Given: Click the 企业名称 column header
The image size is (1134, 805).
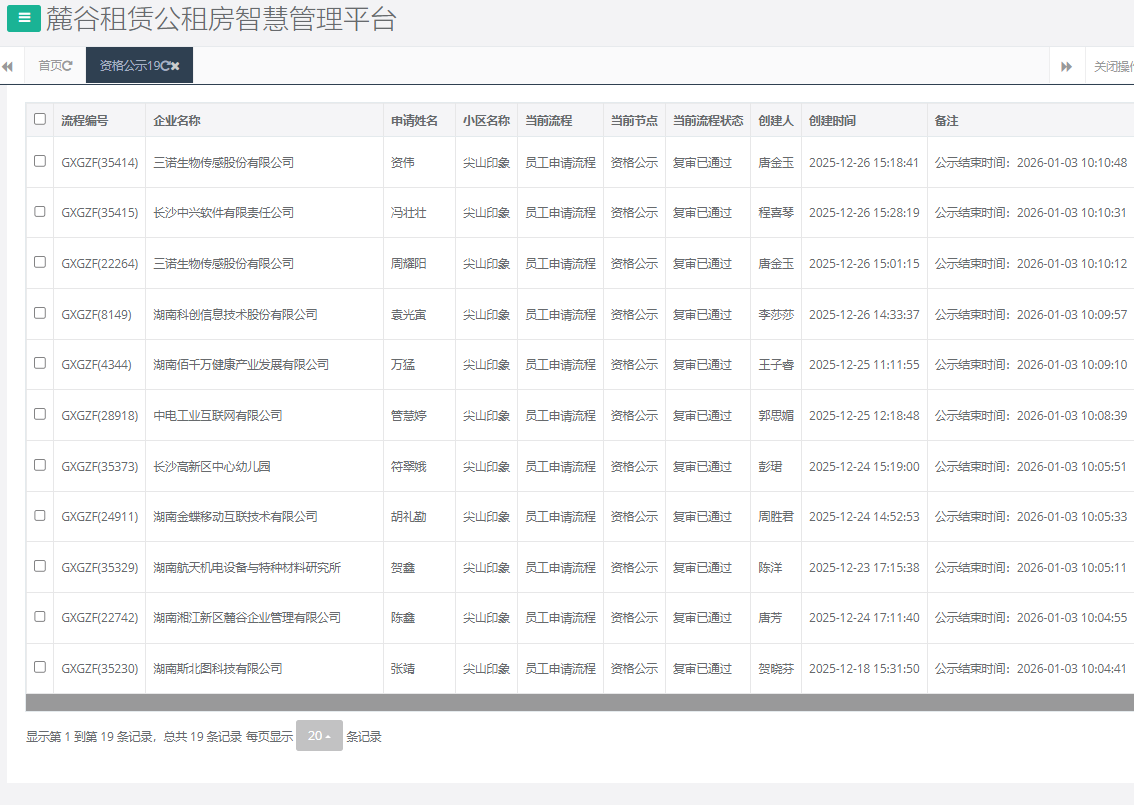Looking at the screenshot, I should 177,120.
